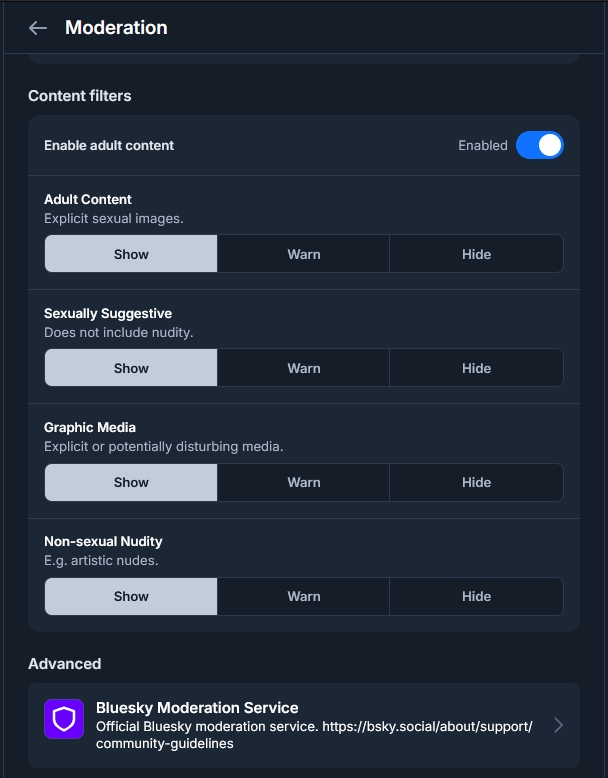This screenshot has height=778, width=608.
Task: Set Adult Content to Show
Action: click(x=131, y=254)
